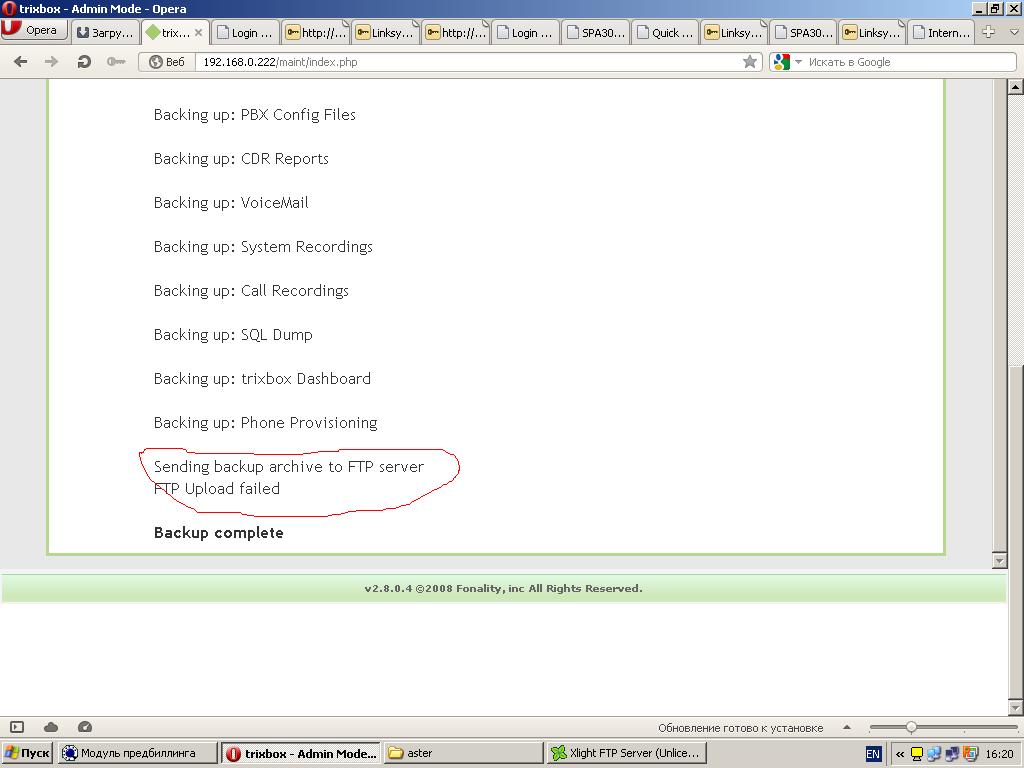Open Модуль предбиллинга from the taskbar
Screen dimensions: 1024x768
click(137, 753)
